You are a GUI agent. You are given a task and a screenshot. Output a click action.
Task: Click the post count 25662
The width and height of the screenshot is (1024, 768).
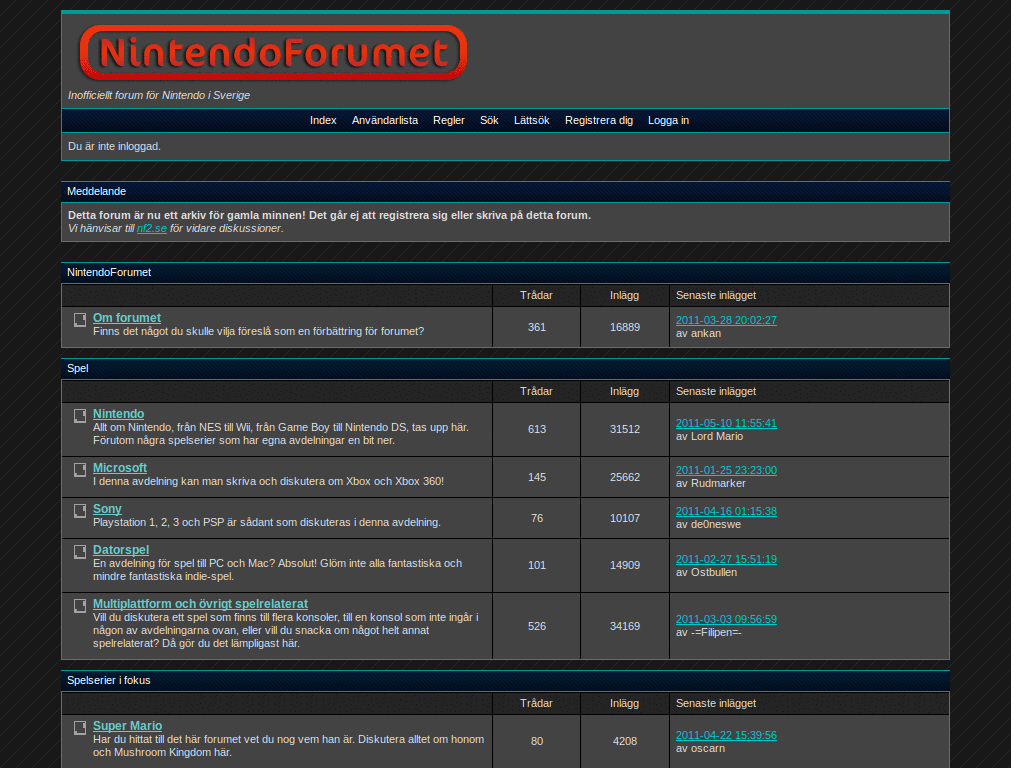pyautogui.click(x=625, y=477)
